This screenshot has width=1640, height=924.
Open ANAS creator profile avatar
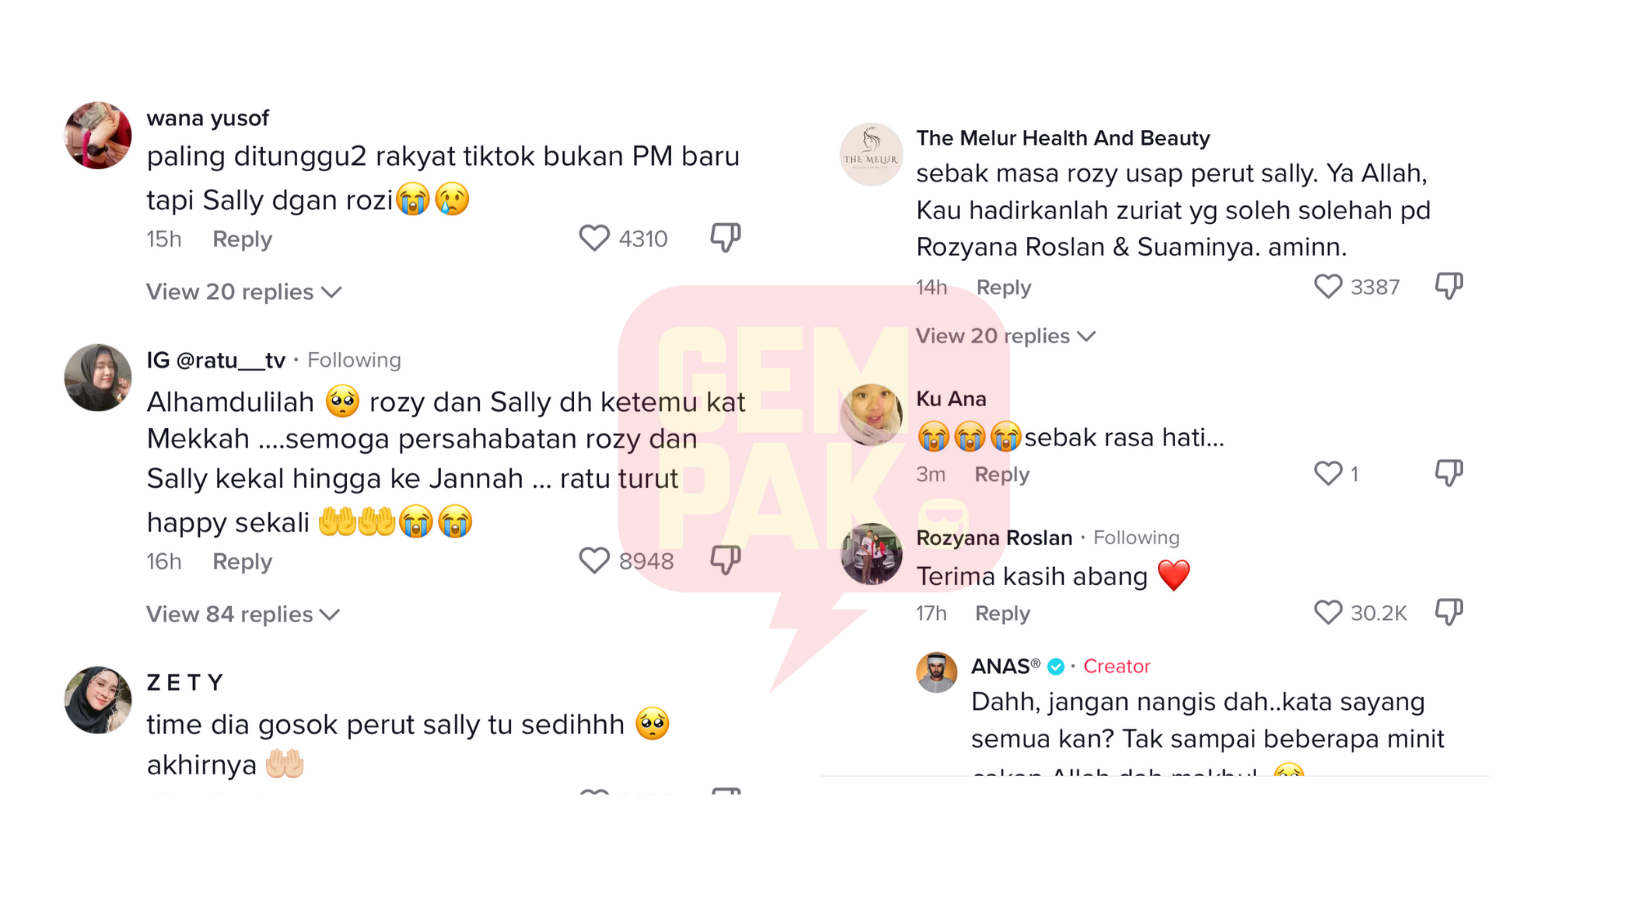coord(937,672)
